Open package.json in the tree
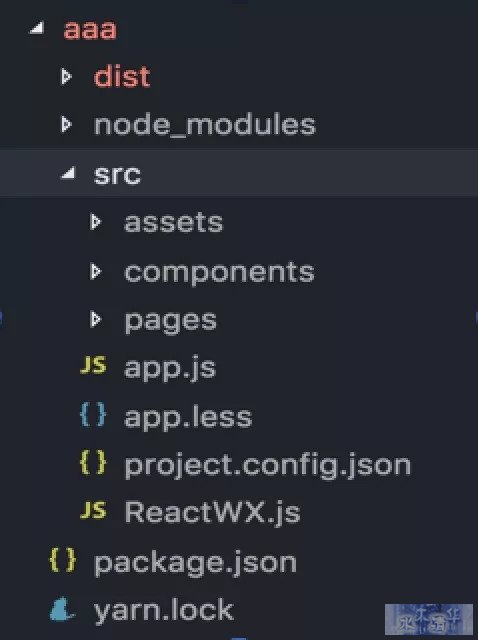The image size is (478, 640). 195,564
